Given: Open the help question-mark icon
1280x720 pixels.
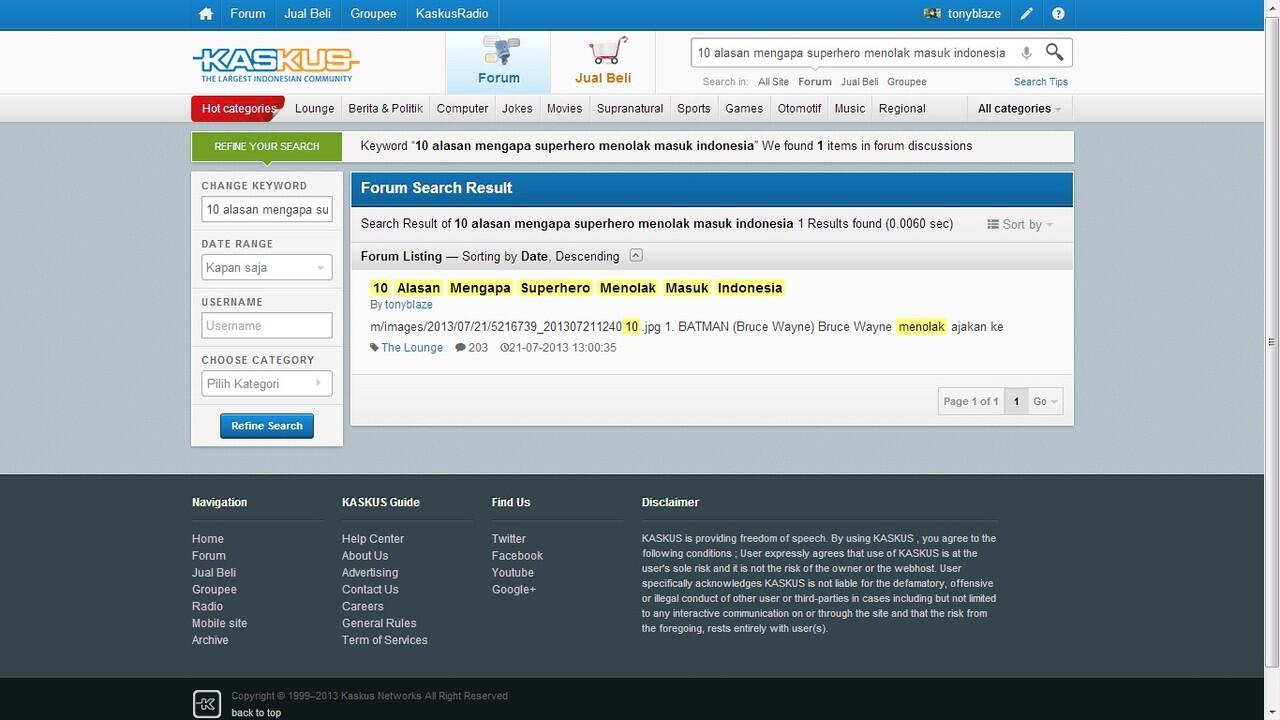Looking at the screenshot, I should click(x=1058, y=14).
